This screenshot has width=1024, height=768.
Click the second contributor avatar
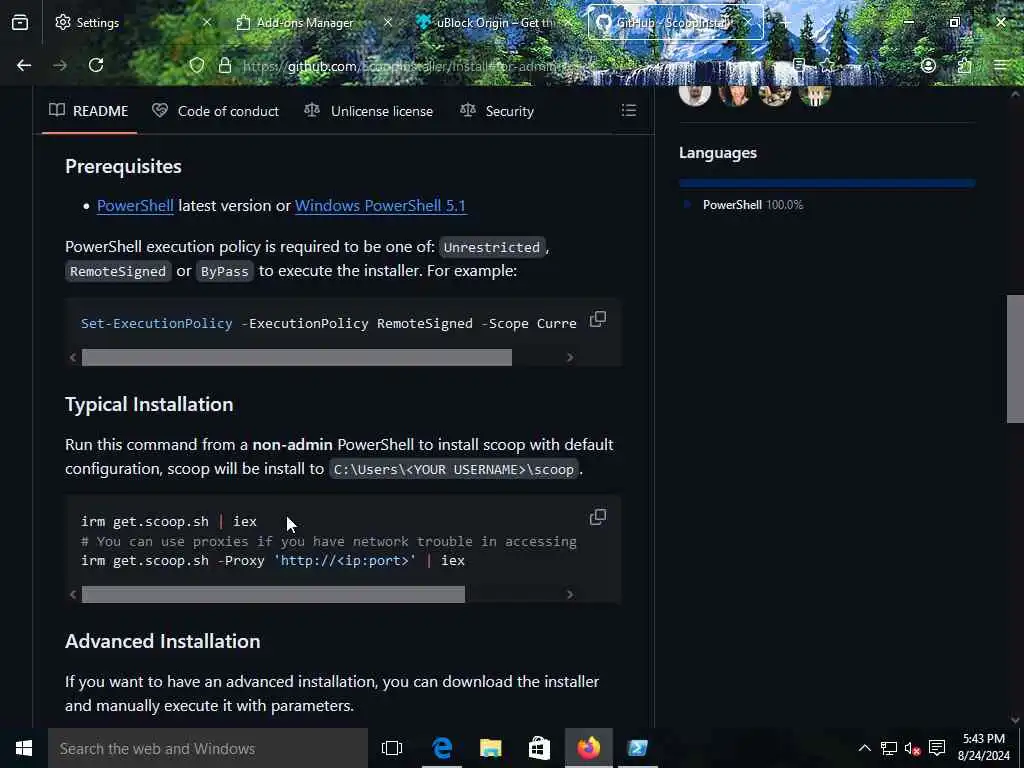[x=735, y=95]
